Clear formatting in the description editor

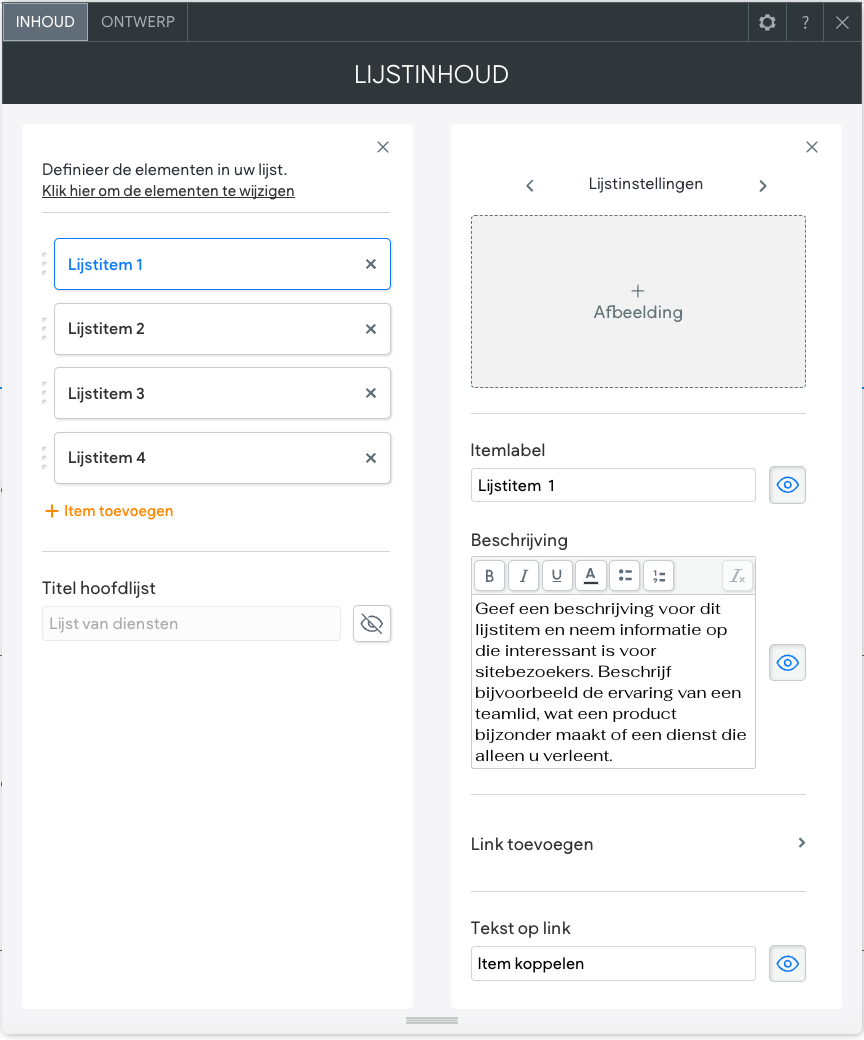pos(738,575)
